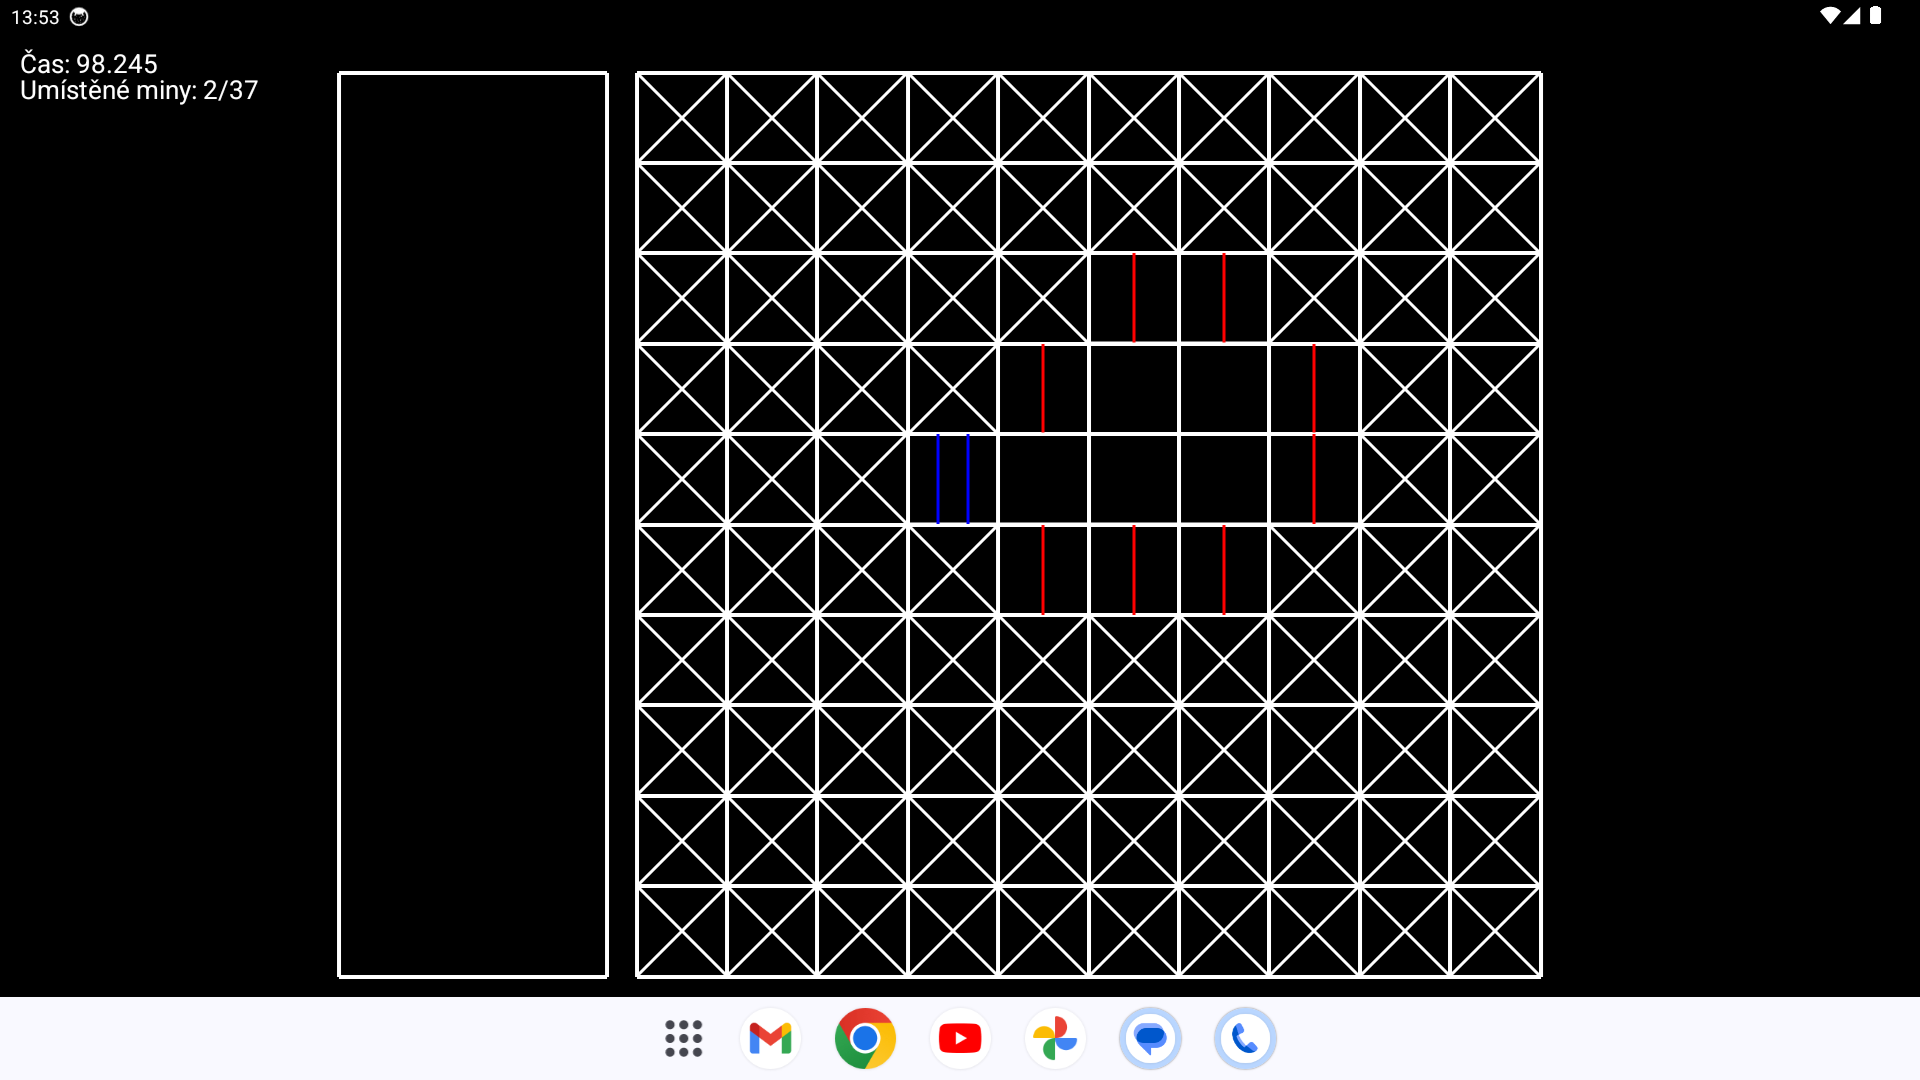
Task: Tap the status bar clock showing 13:53
Action: 35,17
